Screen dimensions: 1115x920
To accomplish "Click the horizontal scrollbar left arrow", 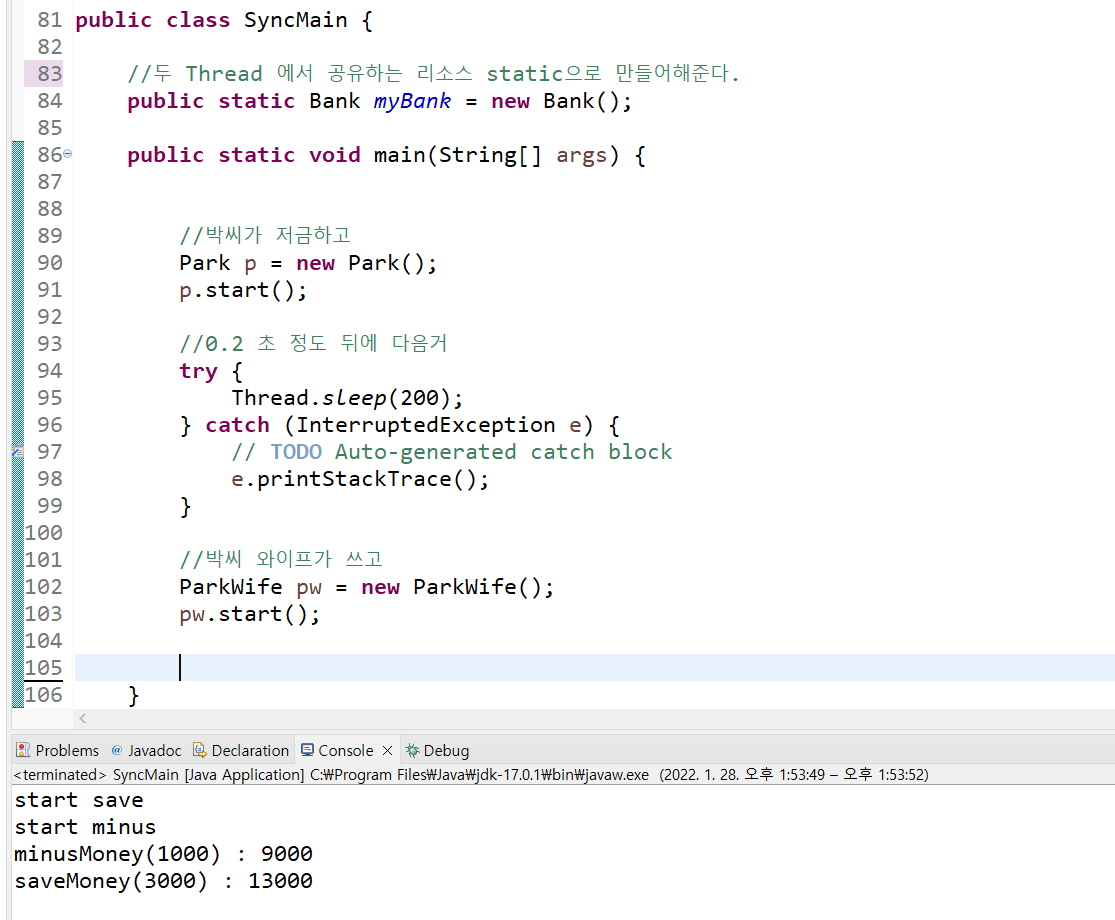I will point(82,719).
